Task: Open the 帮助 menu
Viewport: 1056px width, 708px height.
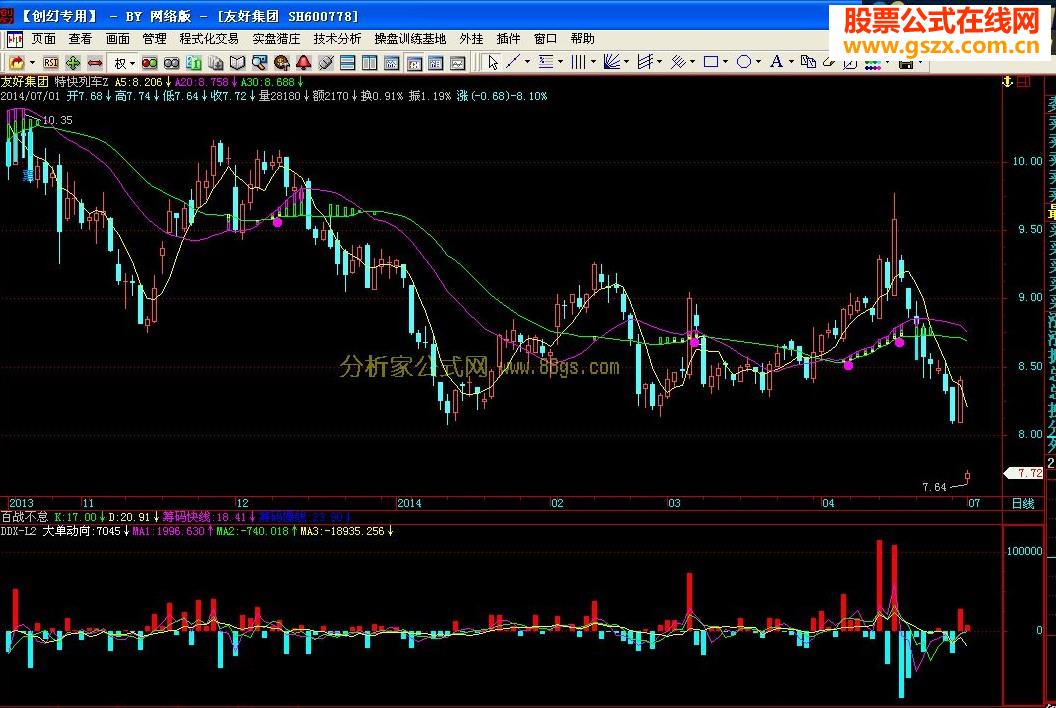Action: [x=582, y=39]
